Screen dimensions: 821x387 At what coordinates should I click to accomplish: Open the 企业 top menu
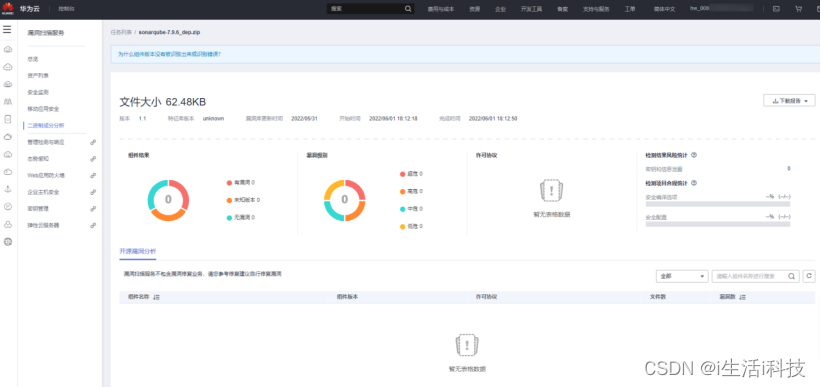click(501, 9)
